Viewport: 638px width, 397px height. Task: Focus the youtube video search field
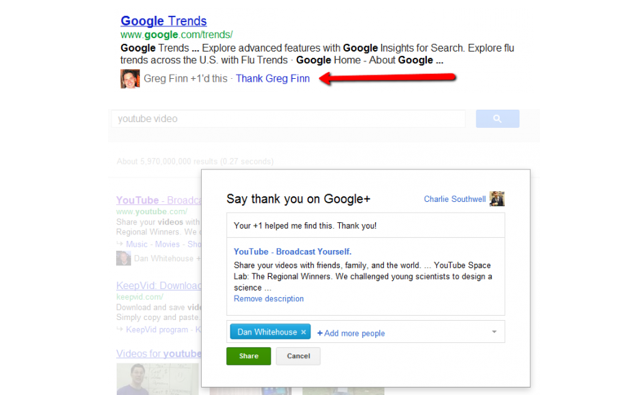(288, 119)
